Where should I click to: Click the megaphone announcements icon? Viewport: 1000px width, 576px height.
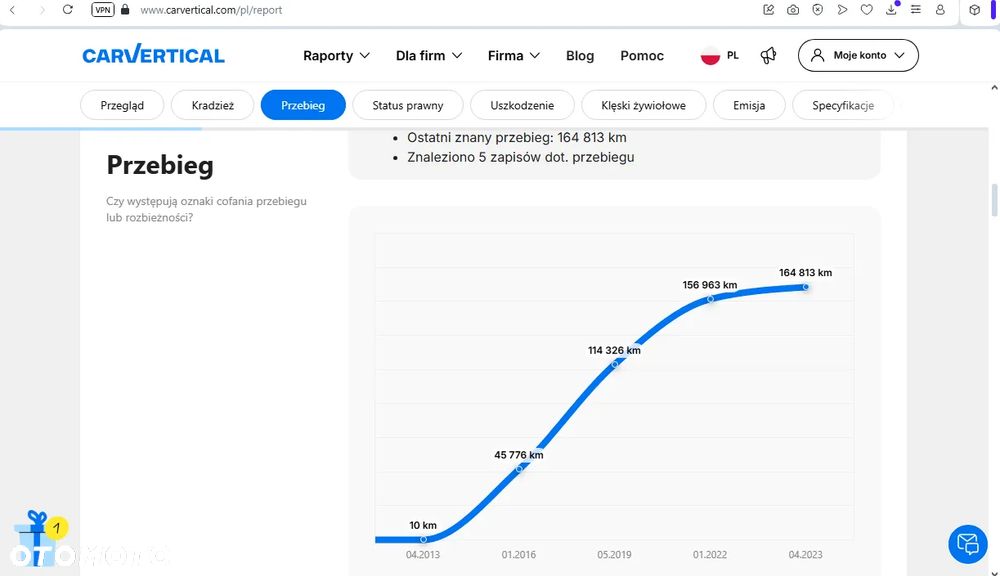coord(768,55)
